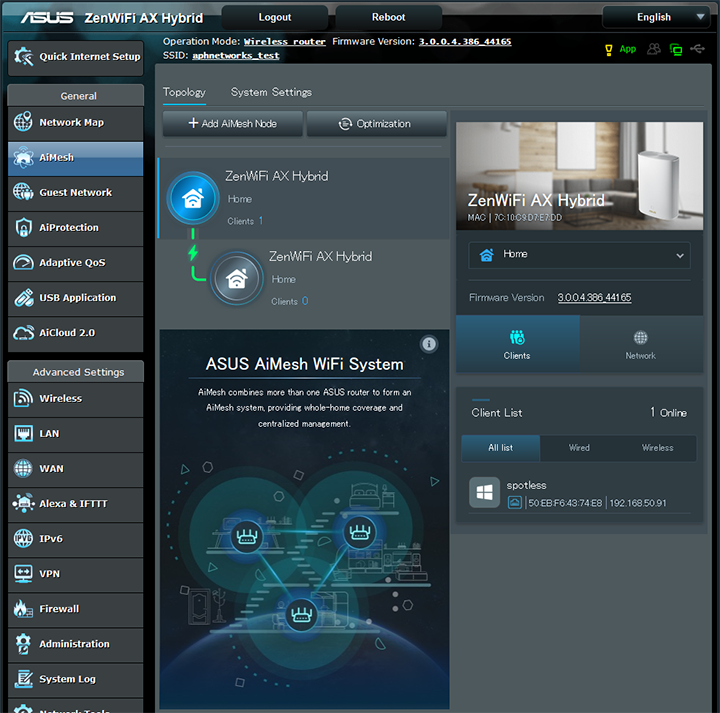The image size is (720, 713).
Task: Click the USB status icon in header
Action: (x=697, y=49)
